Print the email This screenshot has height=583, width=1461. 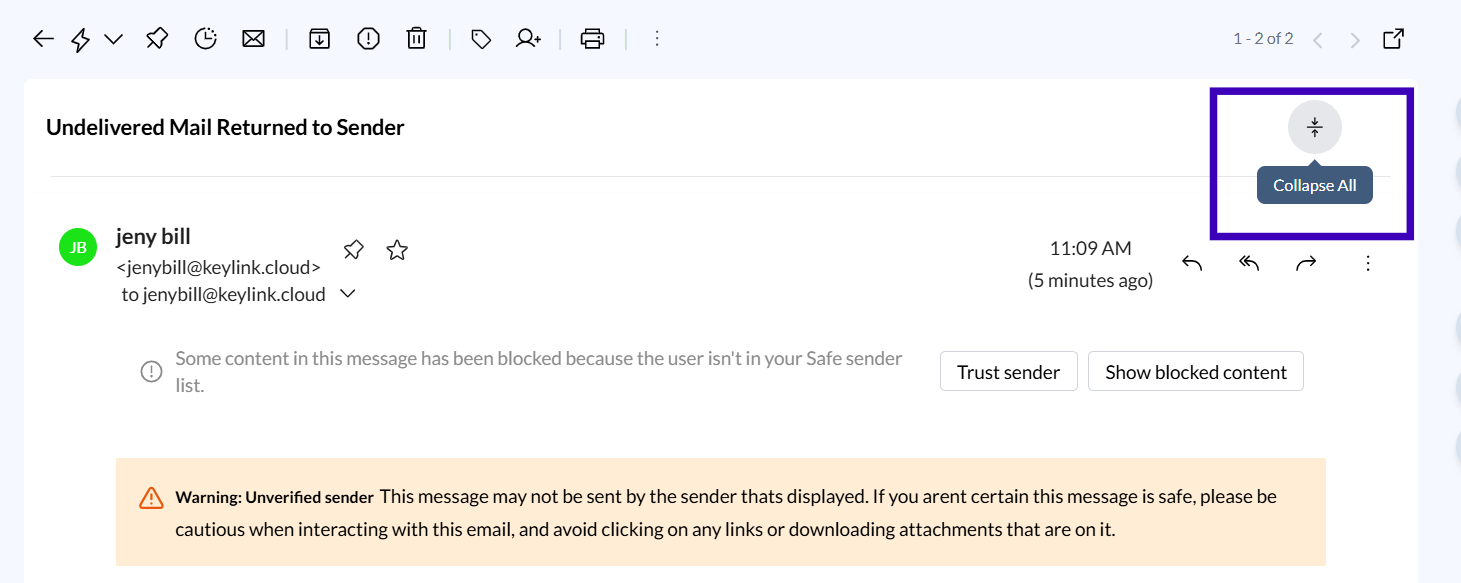click(x=593, y=39)
